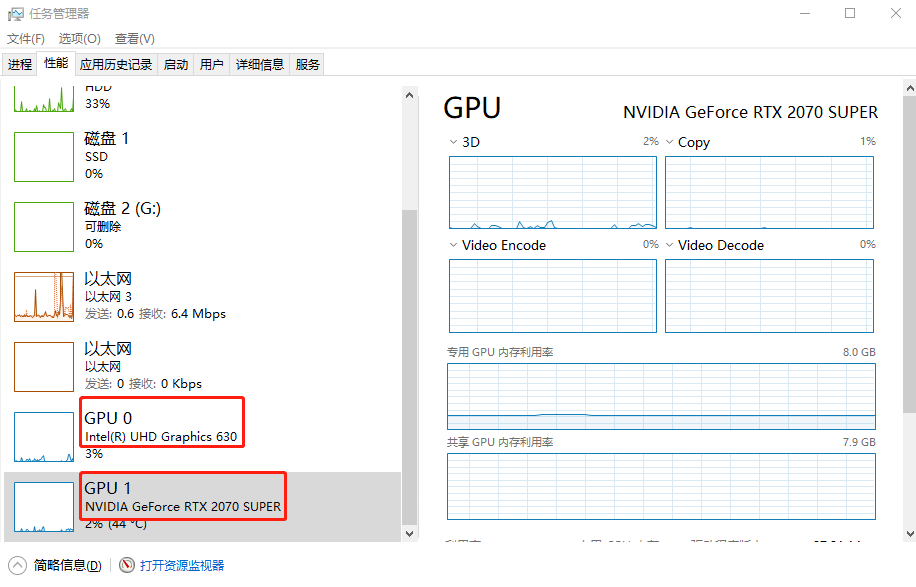Select the 磁盘 2 (G:) graph thumbnail
This screenshot has height=587, width=916.
click(44, 227)
